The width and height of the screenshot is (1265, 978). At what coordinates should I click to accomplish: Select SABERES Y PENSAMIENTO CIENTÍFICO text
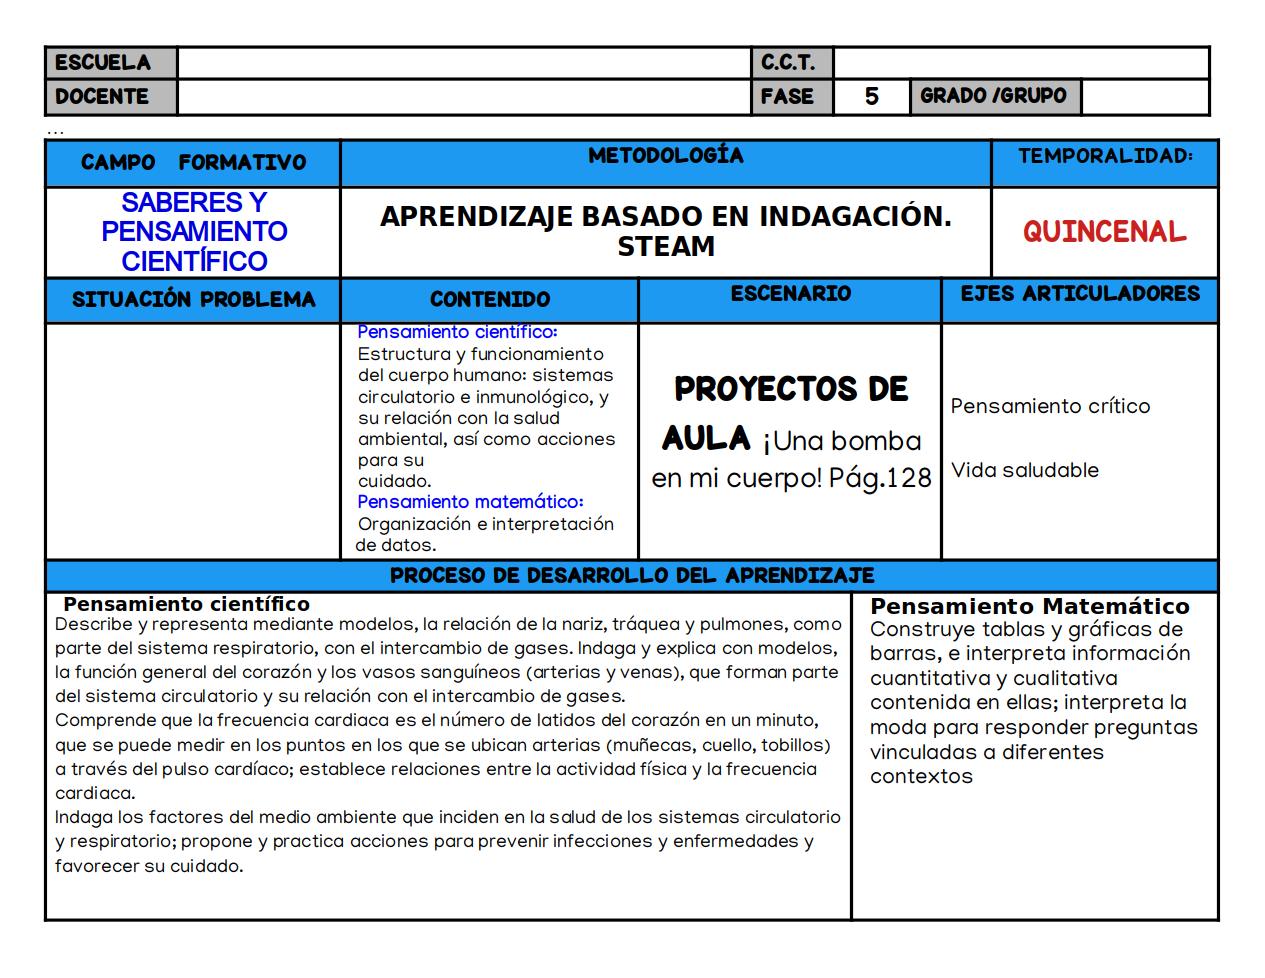click(x=194, y=232)
